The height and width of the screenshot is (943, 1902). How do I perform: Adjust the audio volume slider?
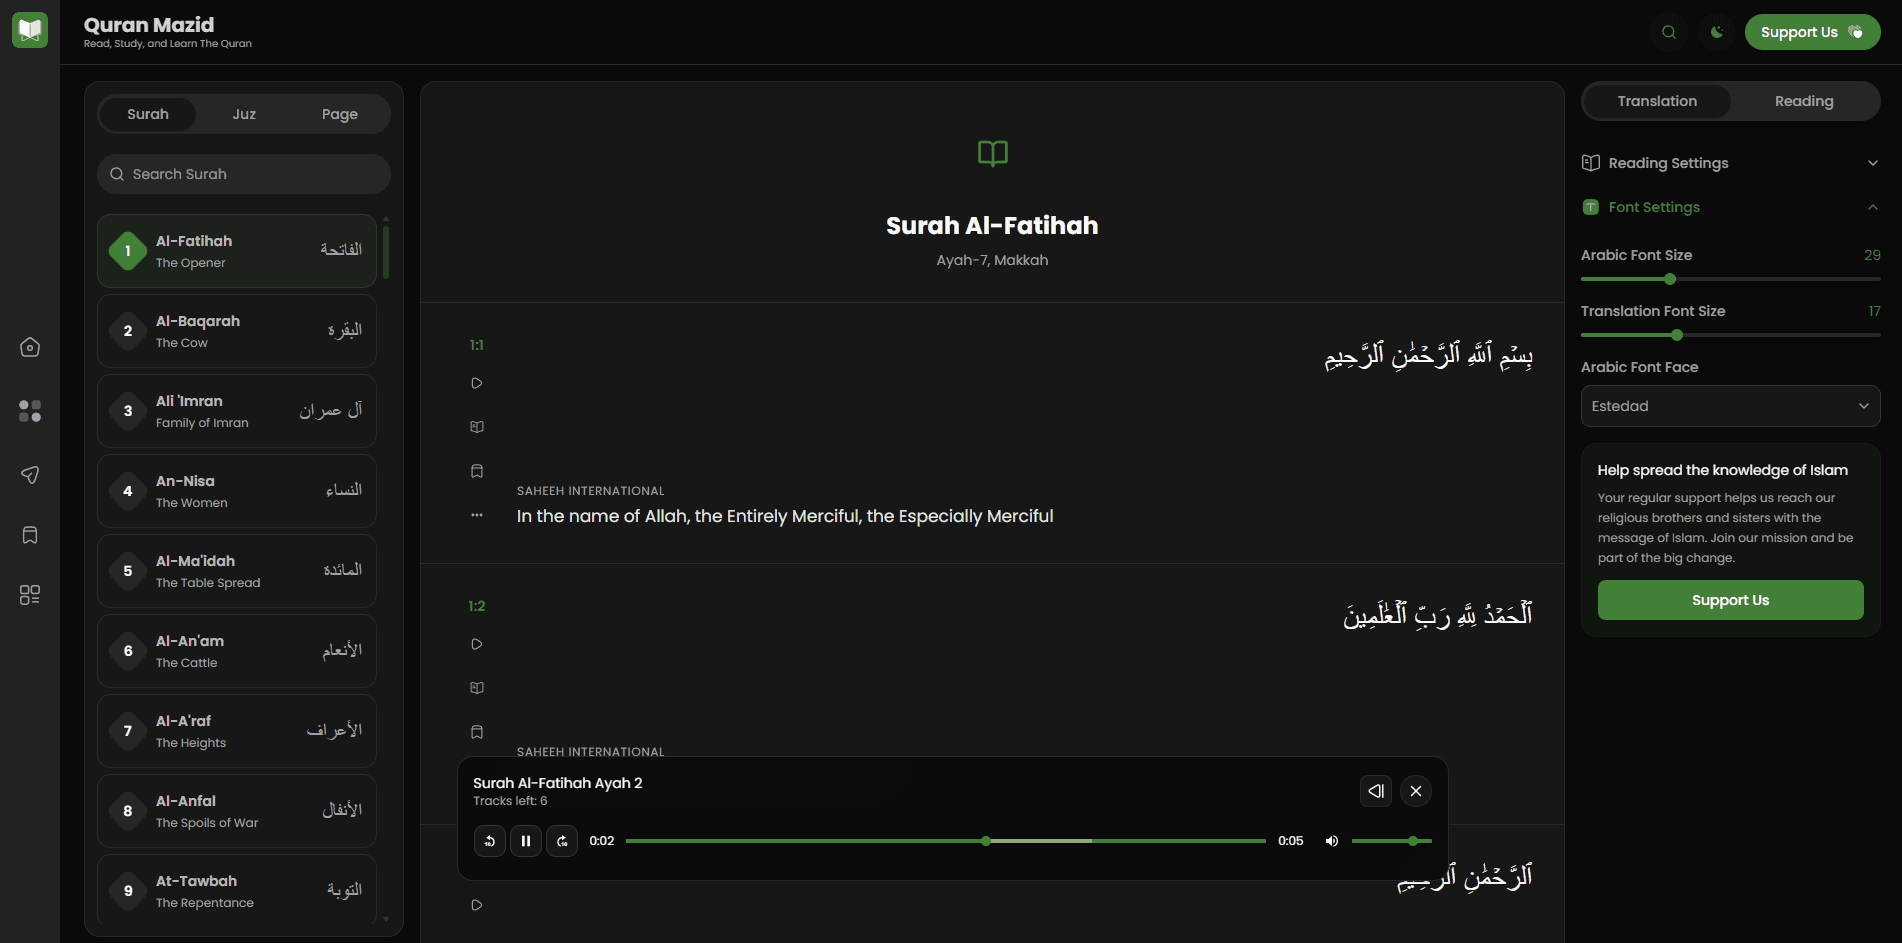tap(1392, 841)
